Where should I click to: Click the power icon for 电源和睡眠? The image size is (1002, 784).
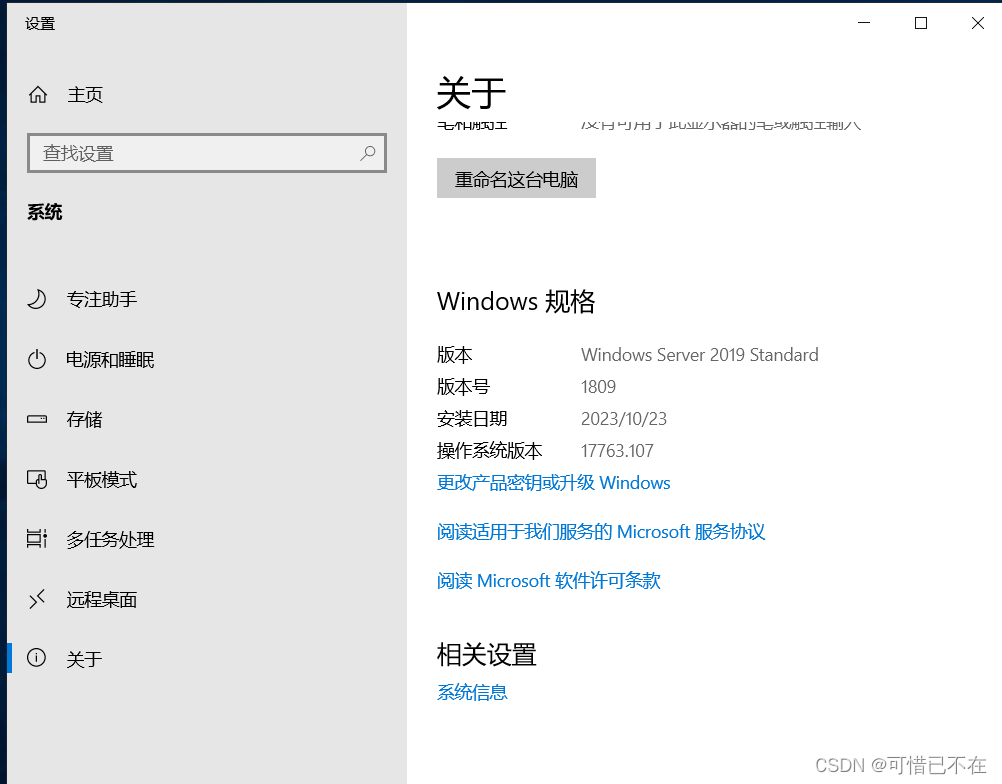tap(37, 359)
